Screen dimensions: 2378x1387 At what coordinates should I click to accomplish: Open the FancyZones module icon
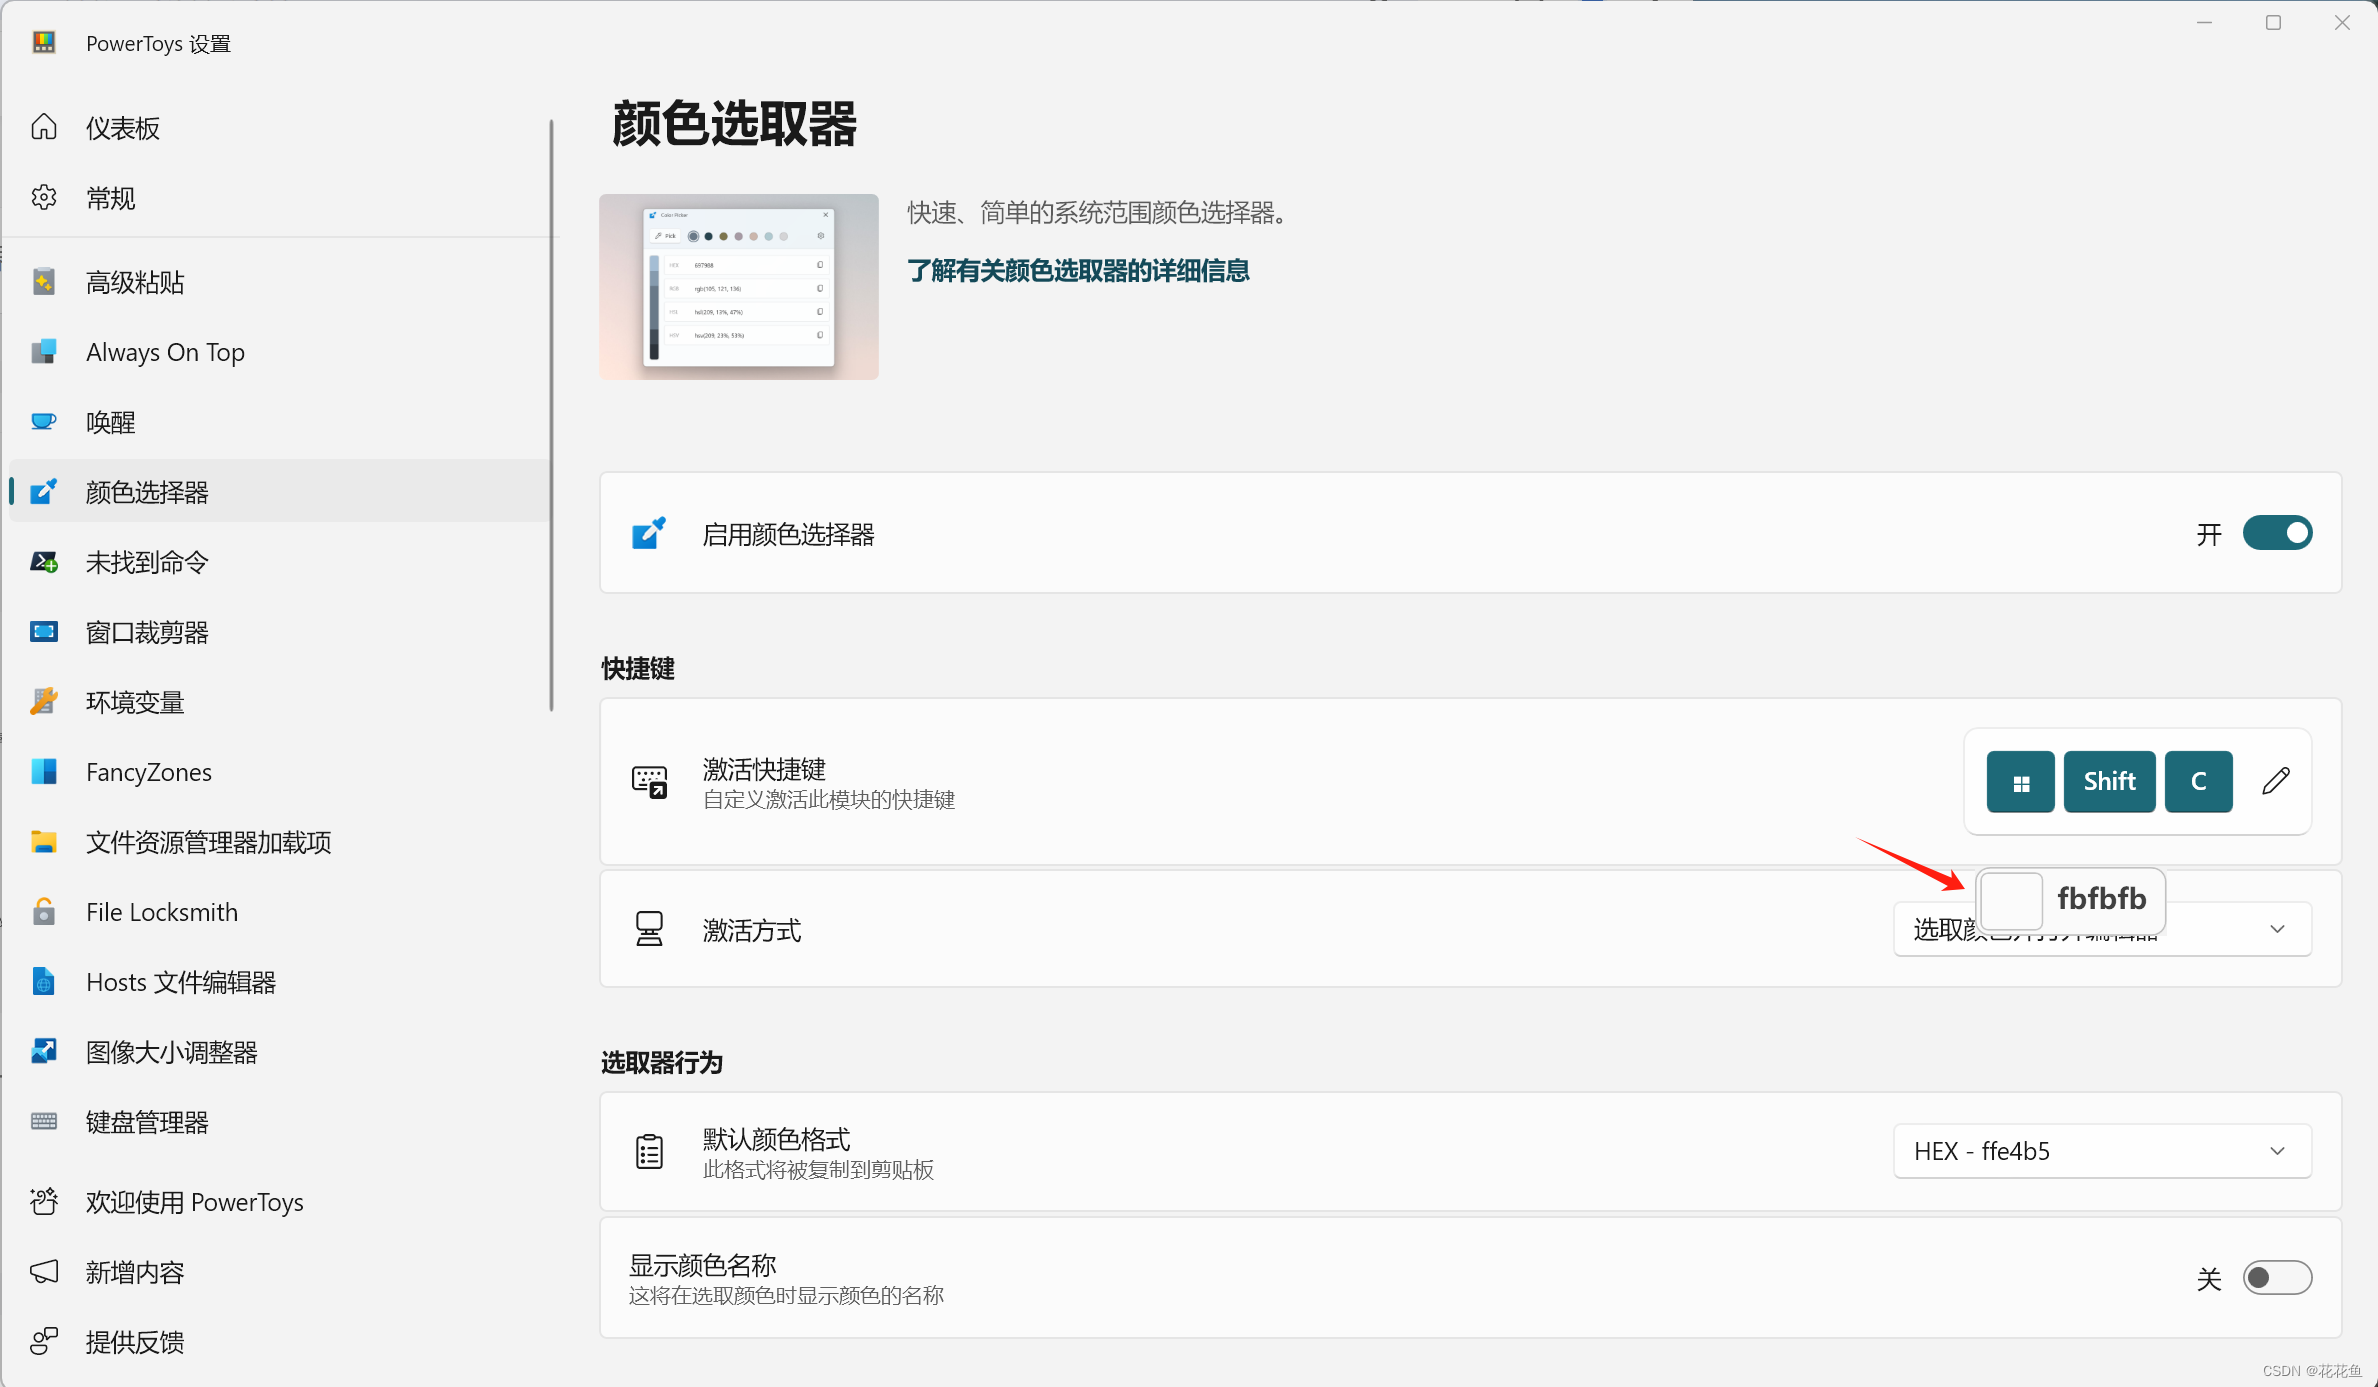tap(44, 772)
